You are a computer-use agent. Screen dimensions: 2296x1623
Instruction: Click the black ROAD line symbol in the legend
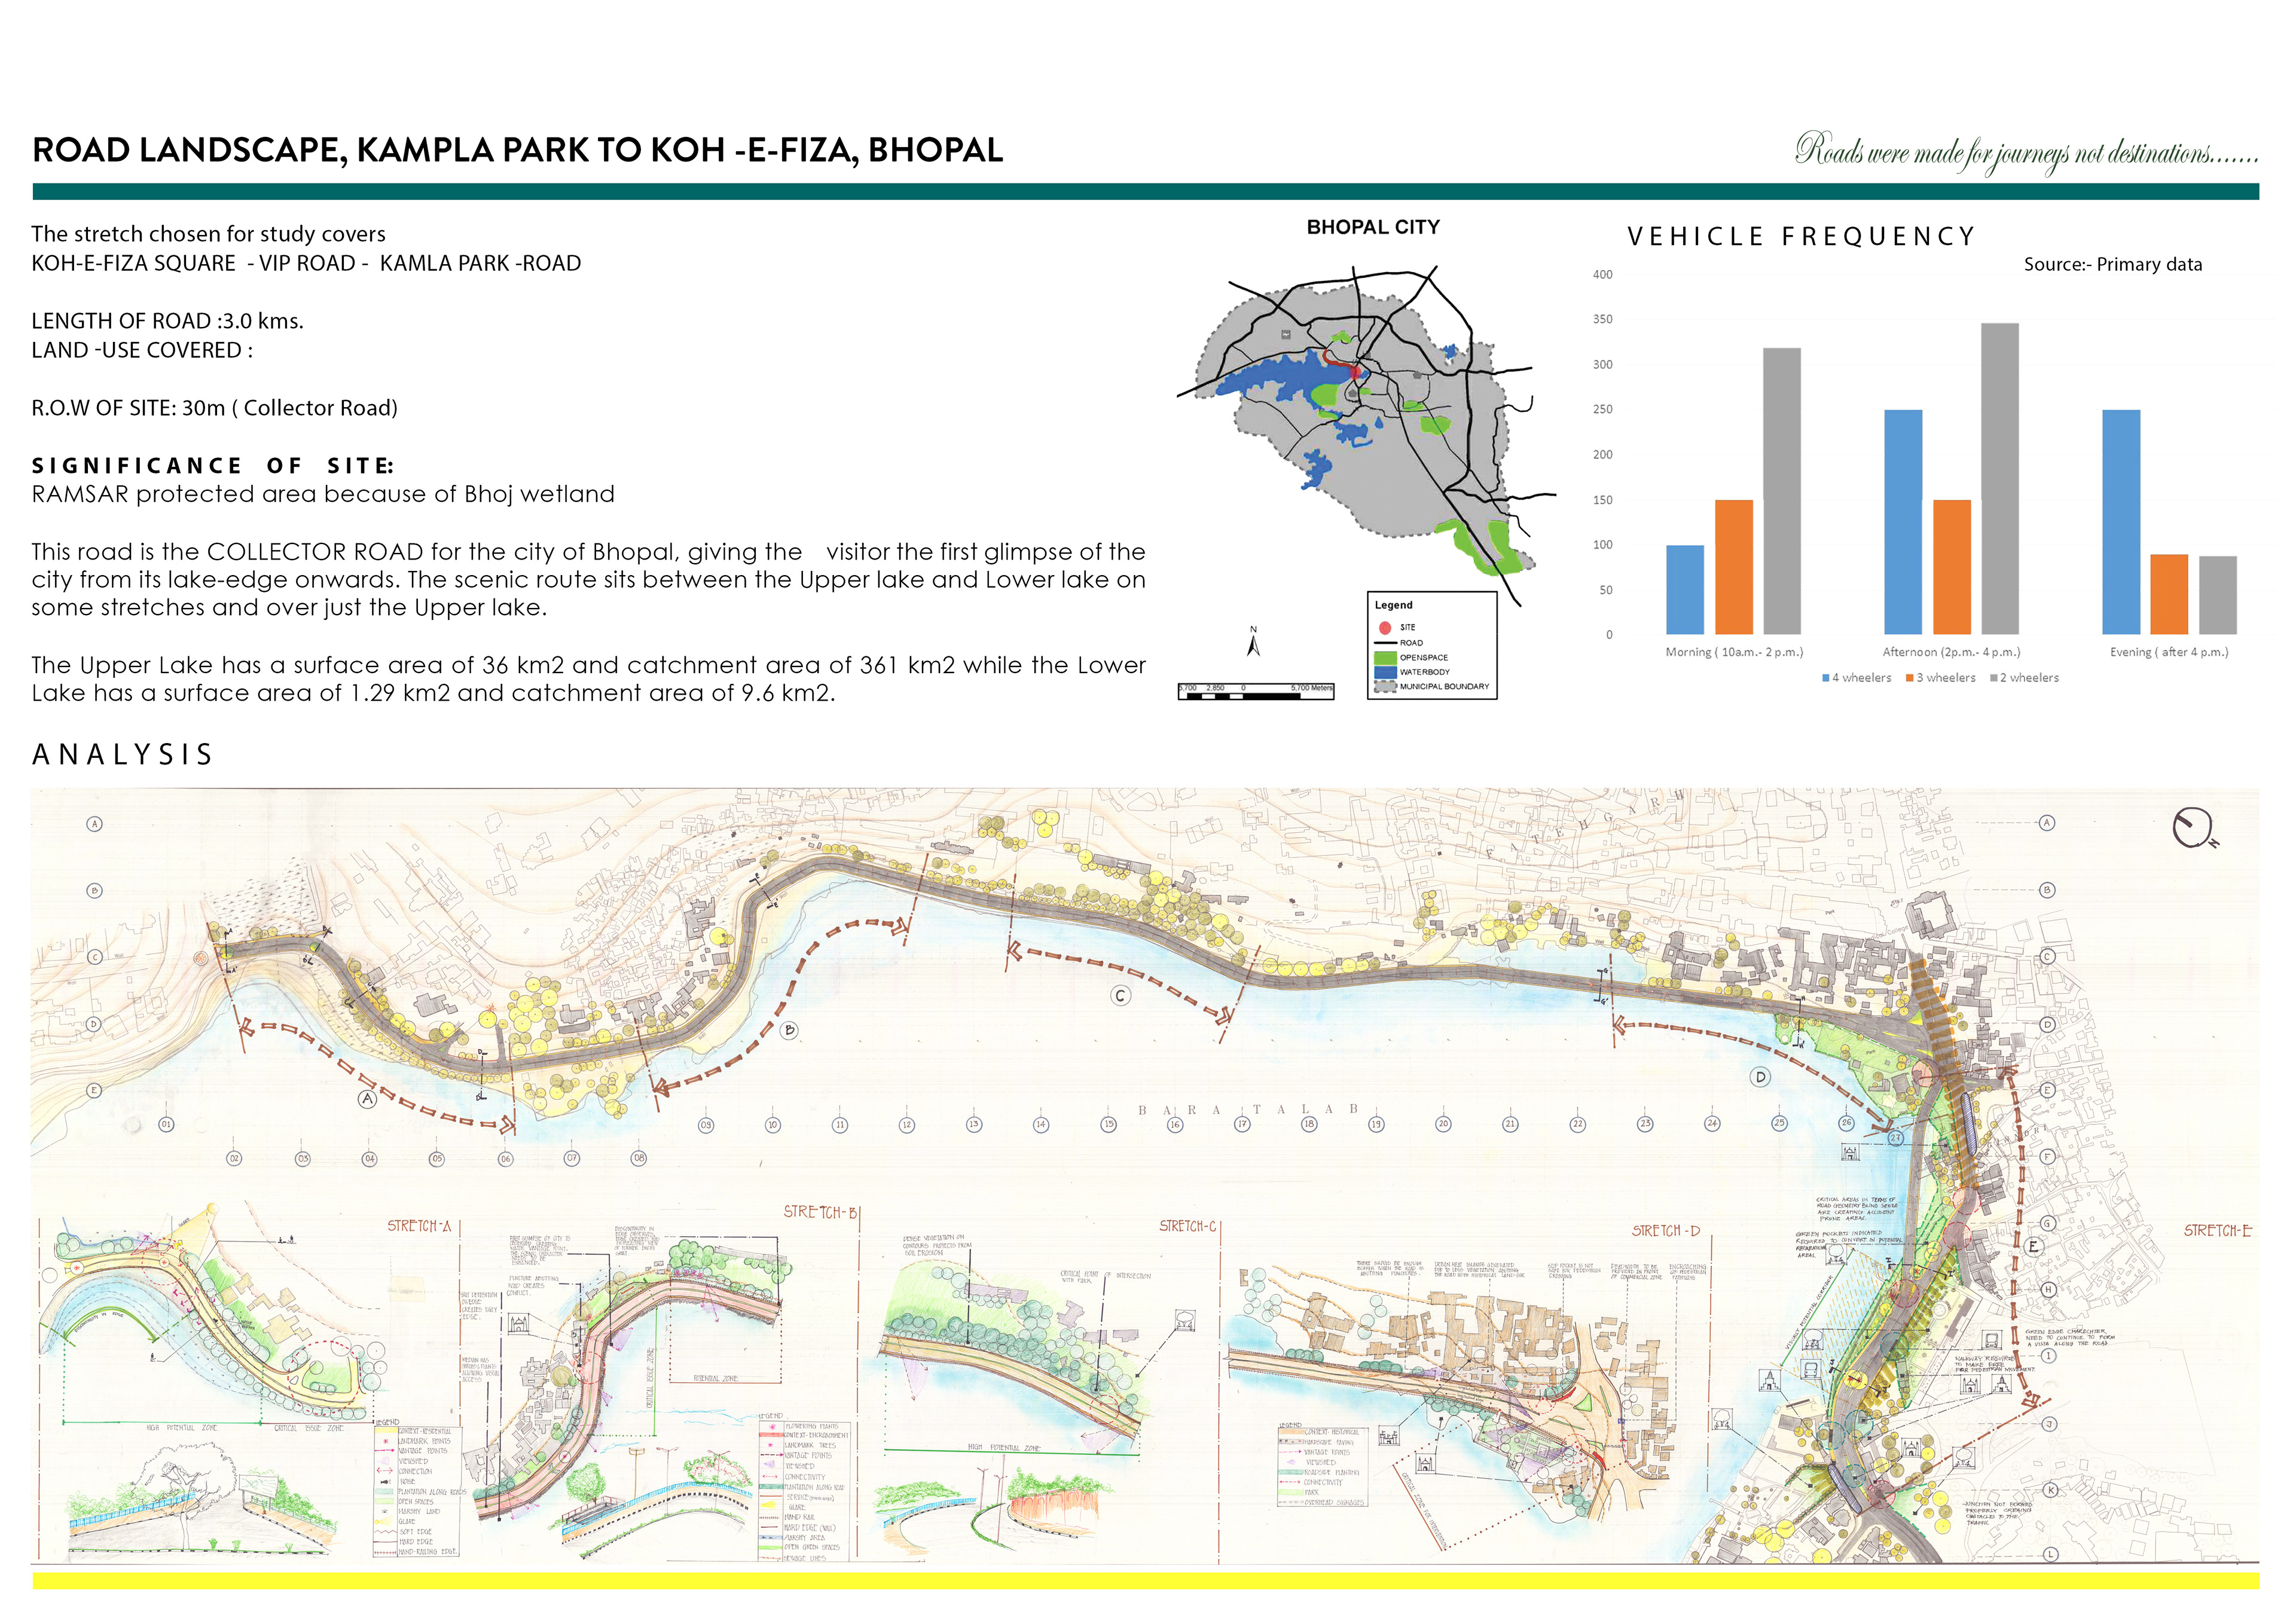point(1385,643)
